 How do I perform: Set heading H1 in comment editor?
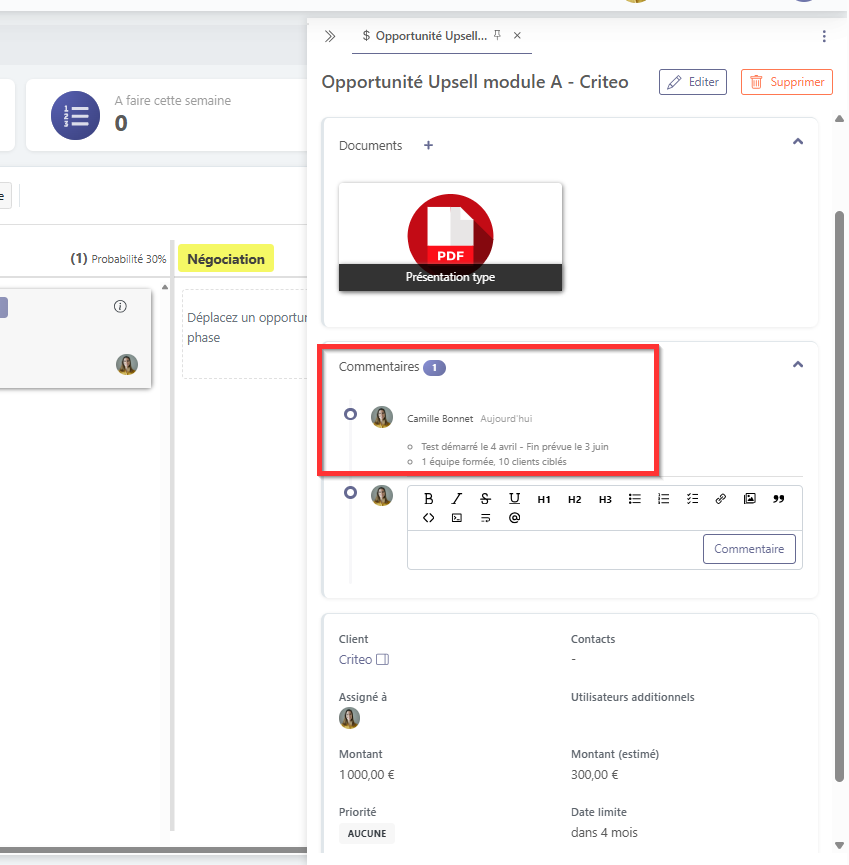[x=544, y=499]
